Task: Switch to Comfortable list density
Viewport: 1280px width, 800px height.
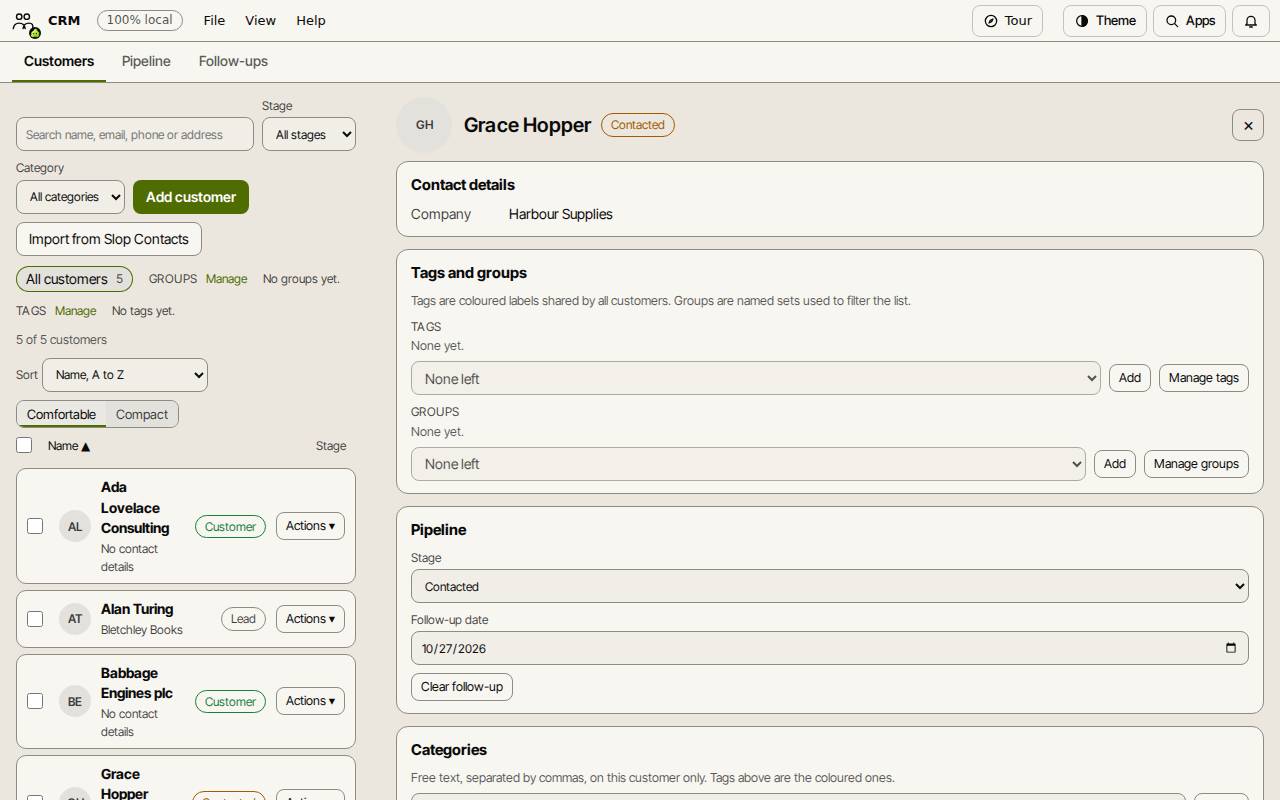Action: [x=61, y=414]
